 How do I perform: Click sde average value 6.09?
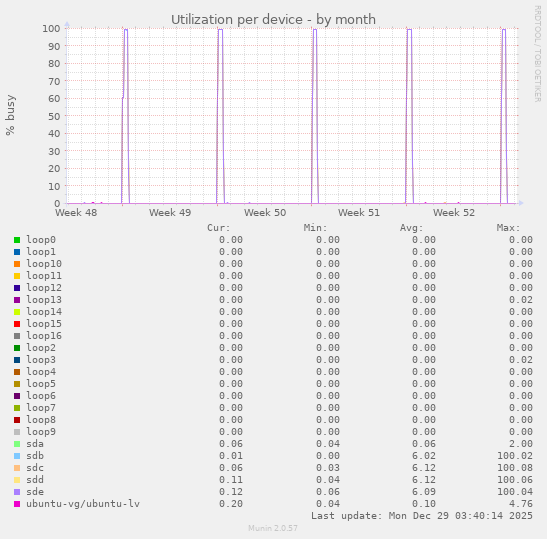pos(424,492)
